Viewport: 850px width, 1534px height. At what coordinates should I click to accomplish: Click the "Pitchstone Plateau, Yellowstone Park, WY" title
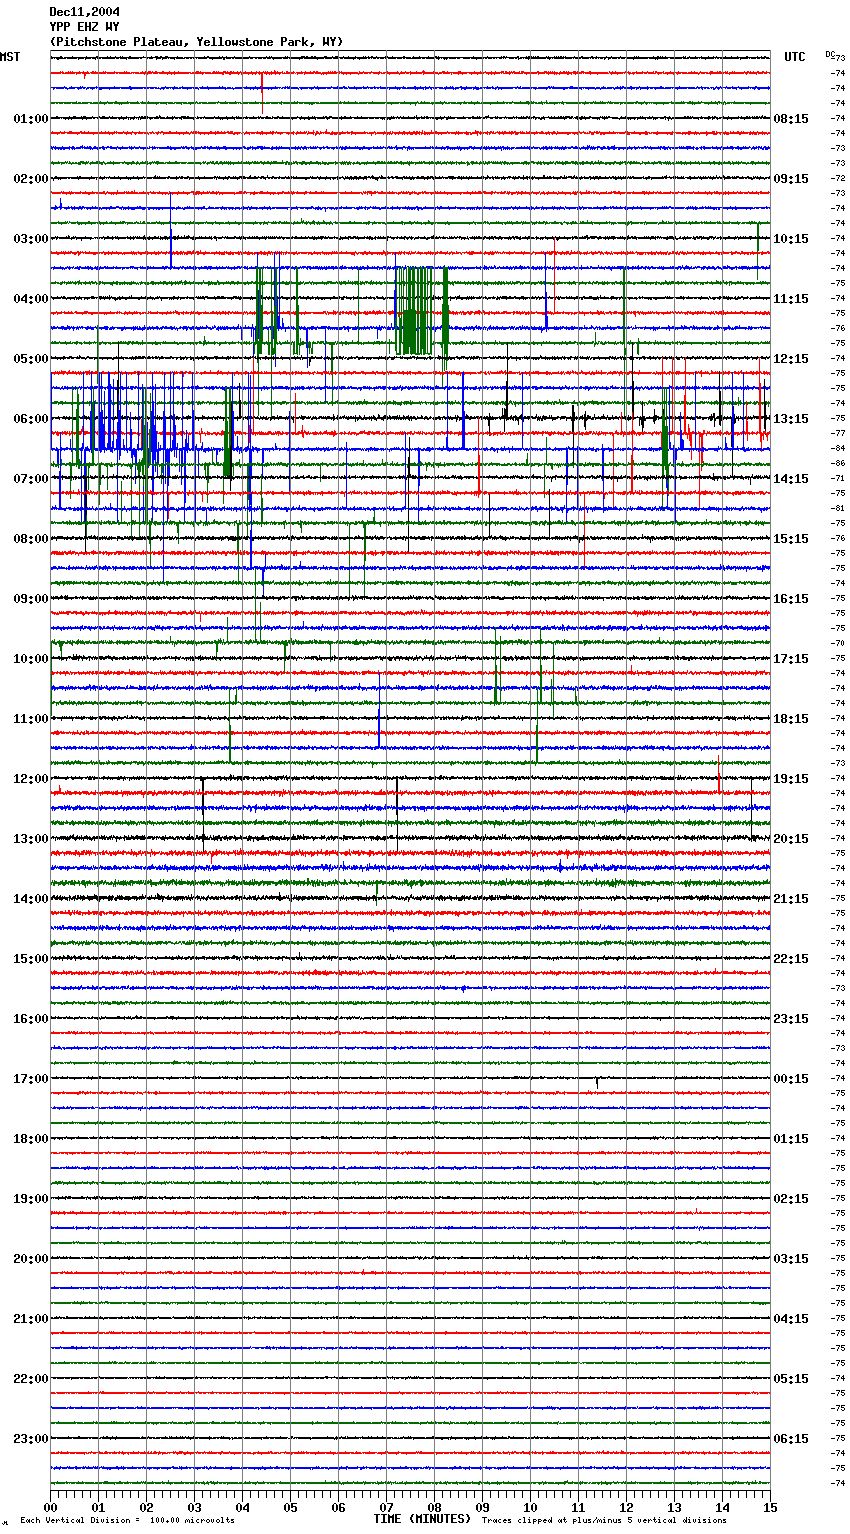coord(196,42)
